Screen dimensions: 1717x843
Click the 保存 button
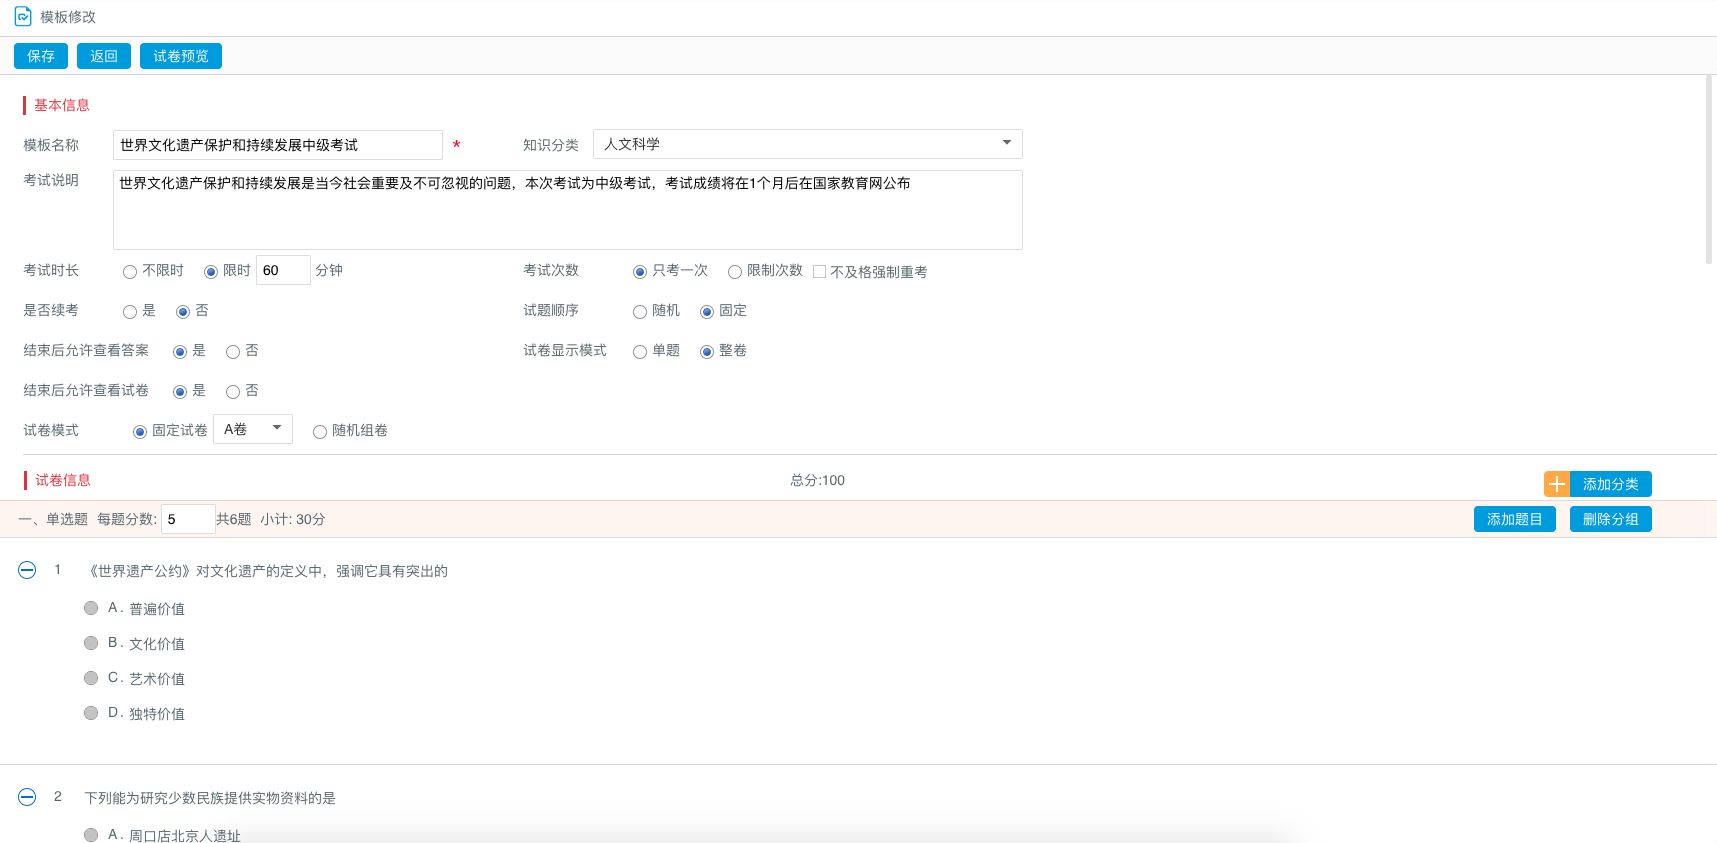(x=41, y=56)
